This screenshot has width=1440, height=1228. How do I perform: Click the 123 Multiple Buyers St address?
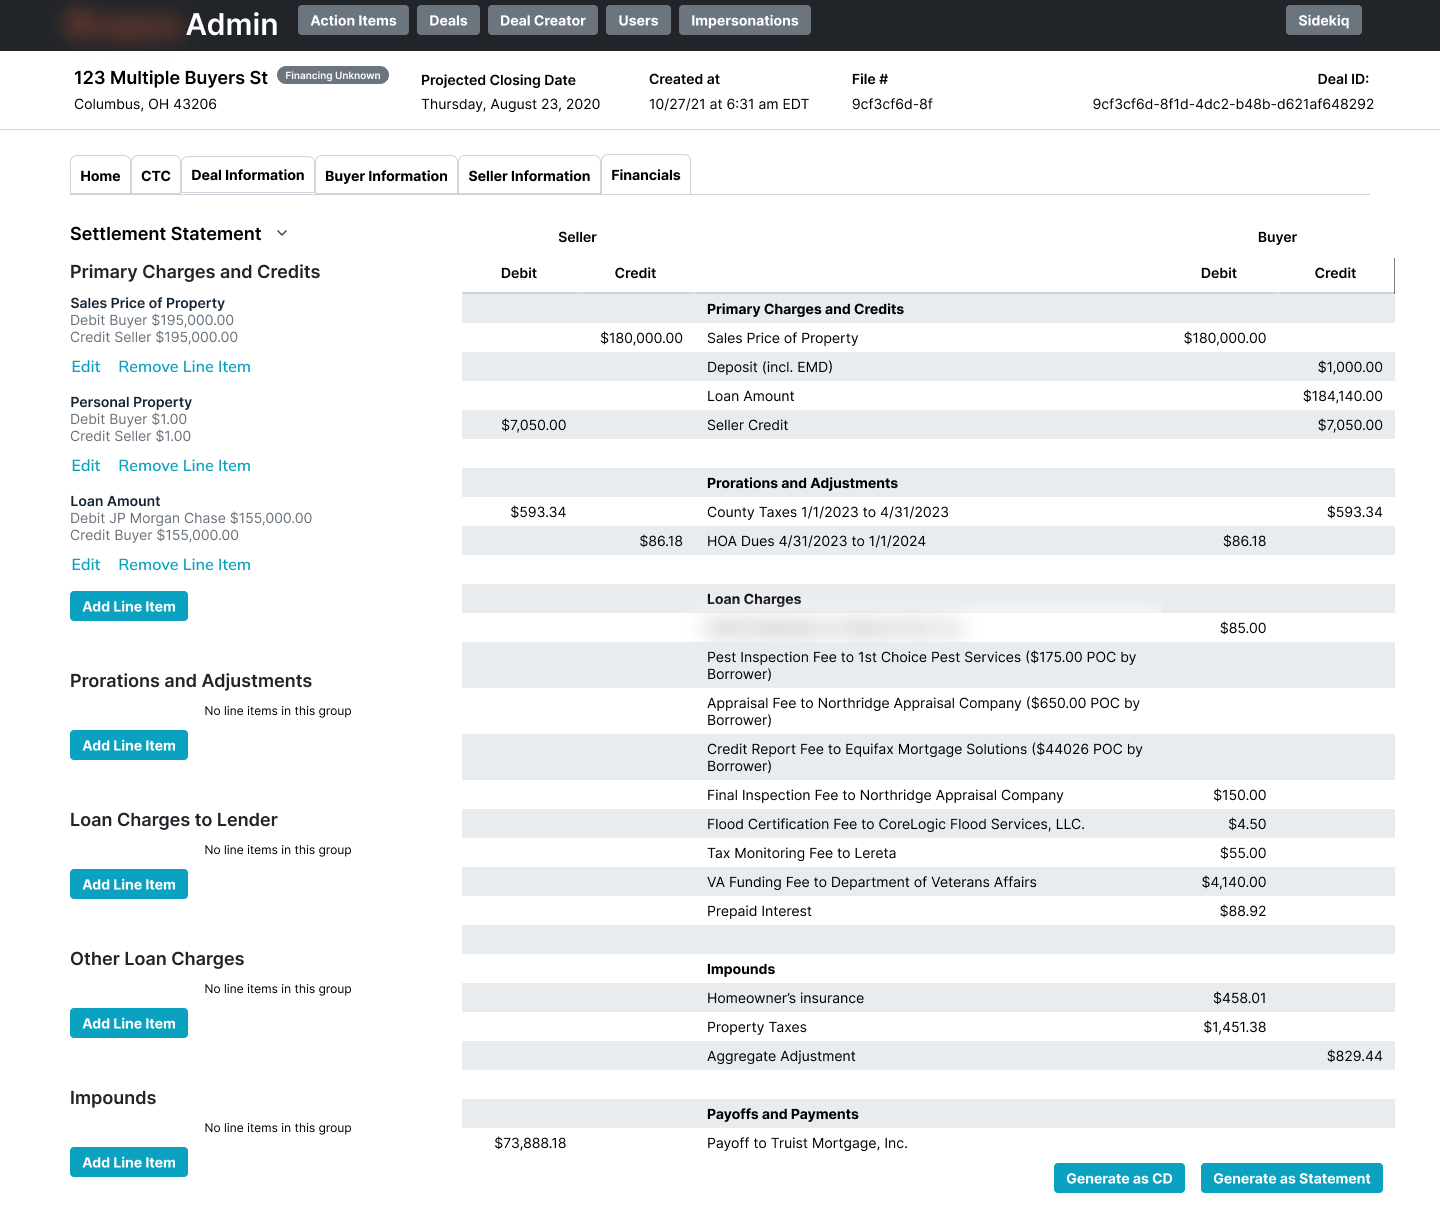(171, 78)
